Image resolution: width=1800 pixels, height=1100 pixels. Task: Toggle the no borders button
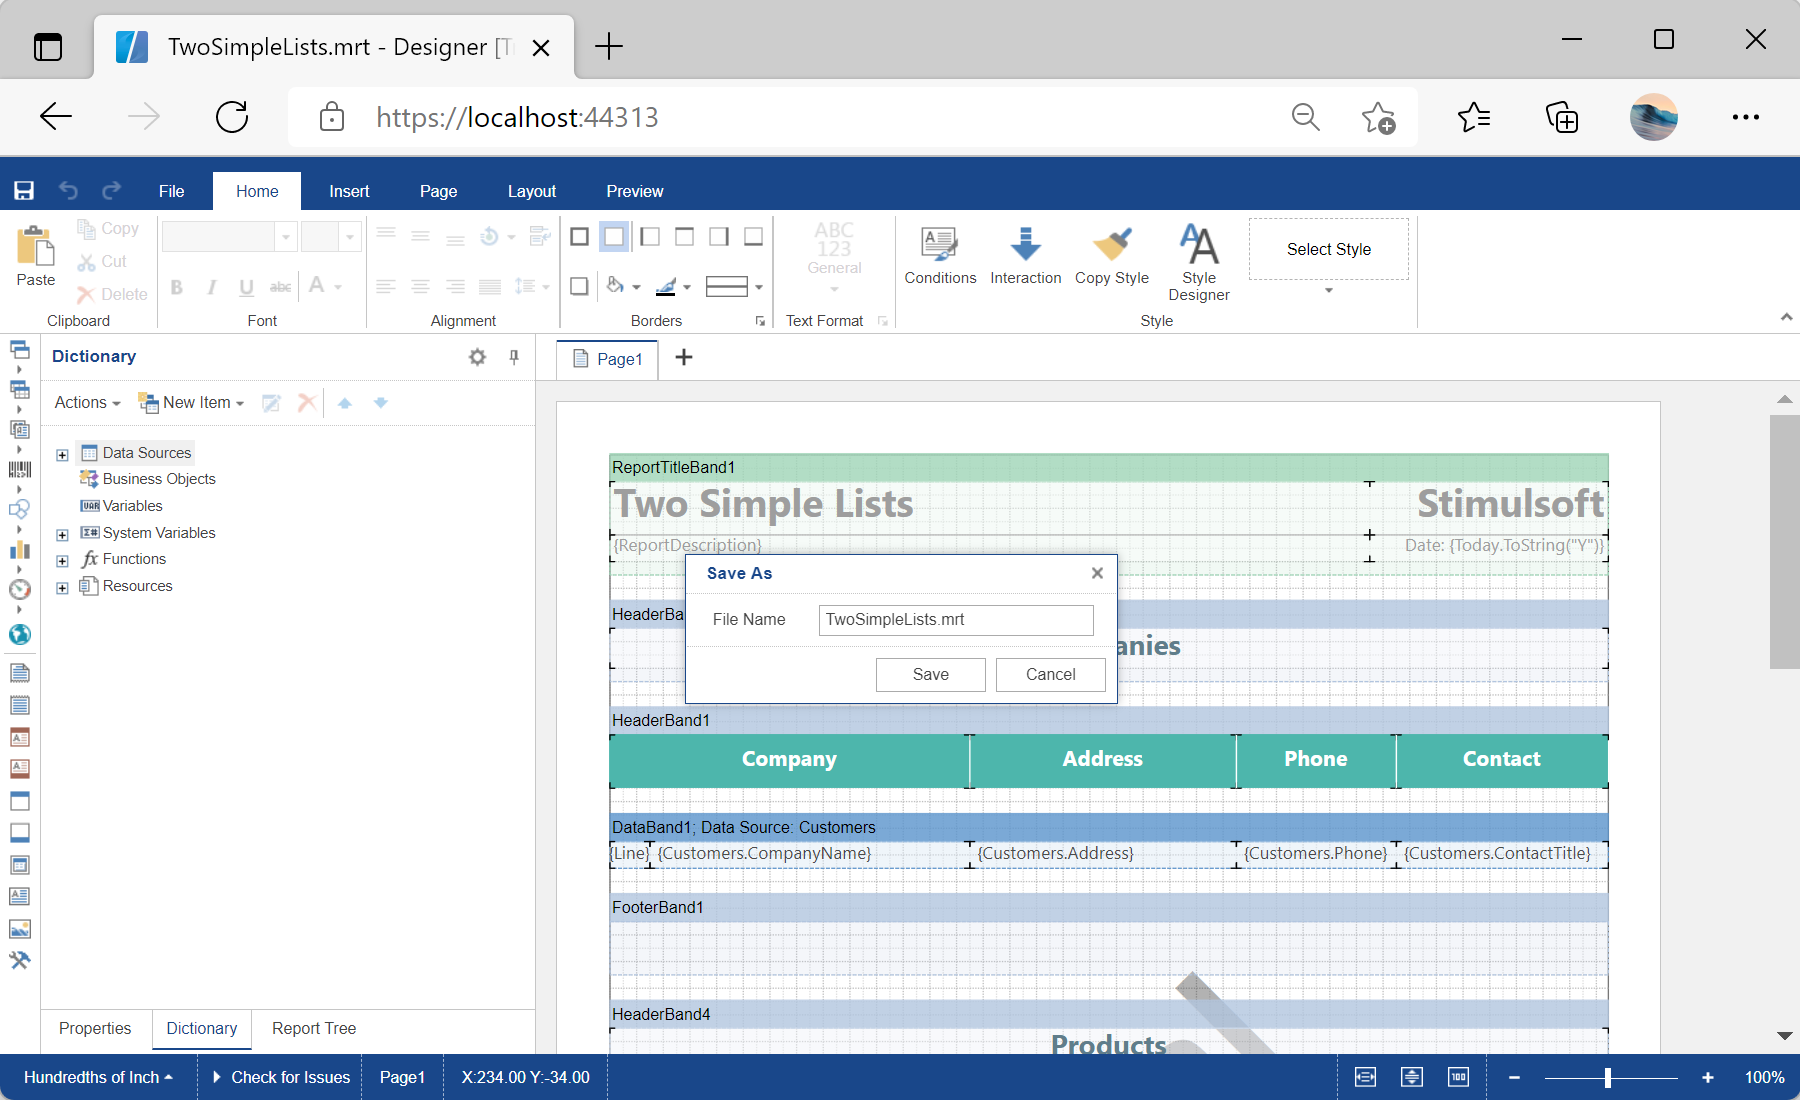[614, 237]
